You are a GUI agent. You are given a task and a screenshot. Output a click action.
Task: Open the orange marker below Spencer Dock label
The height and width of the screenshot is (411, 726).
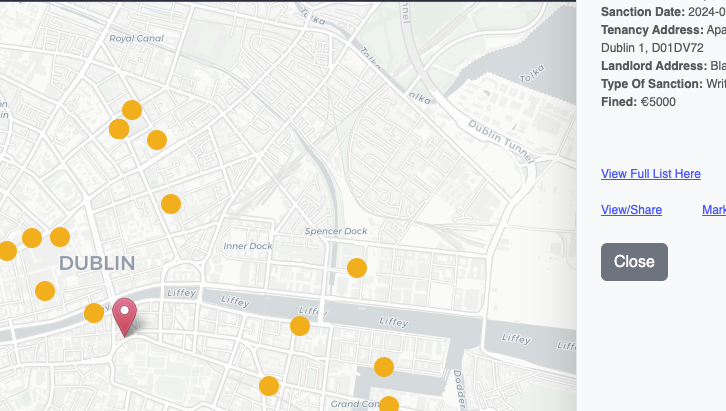[x=357, y=268]
